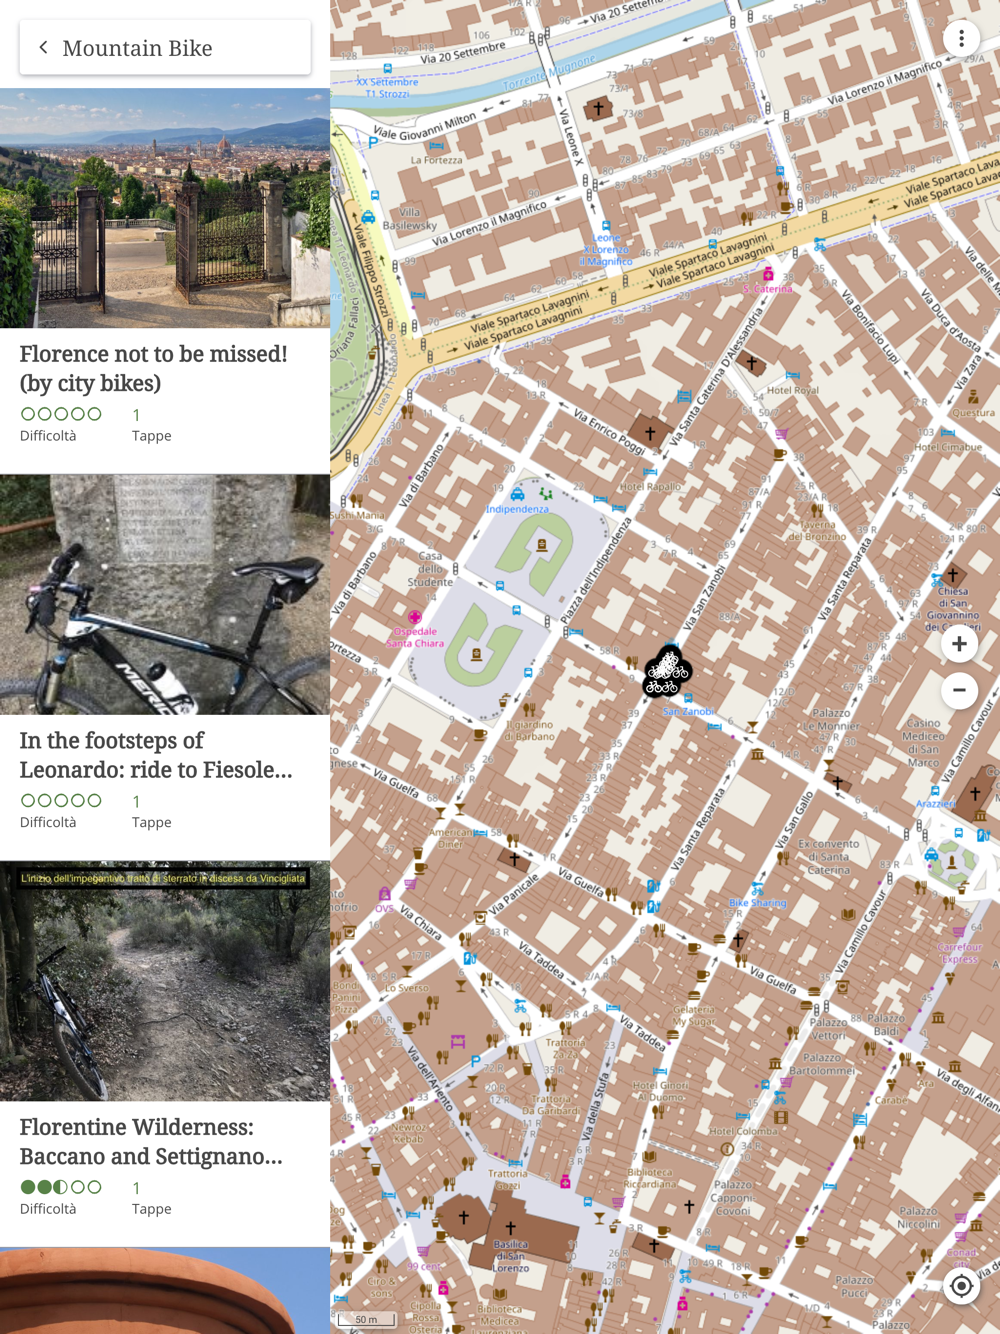Open the Leonardo ride to Fiesole photo

pos(165,594)
